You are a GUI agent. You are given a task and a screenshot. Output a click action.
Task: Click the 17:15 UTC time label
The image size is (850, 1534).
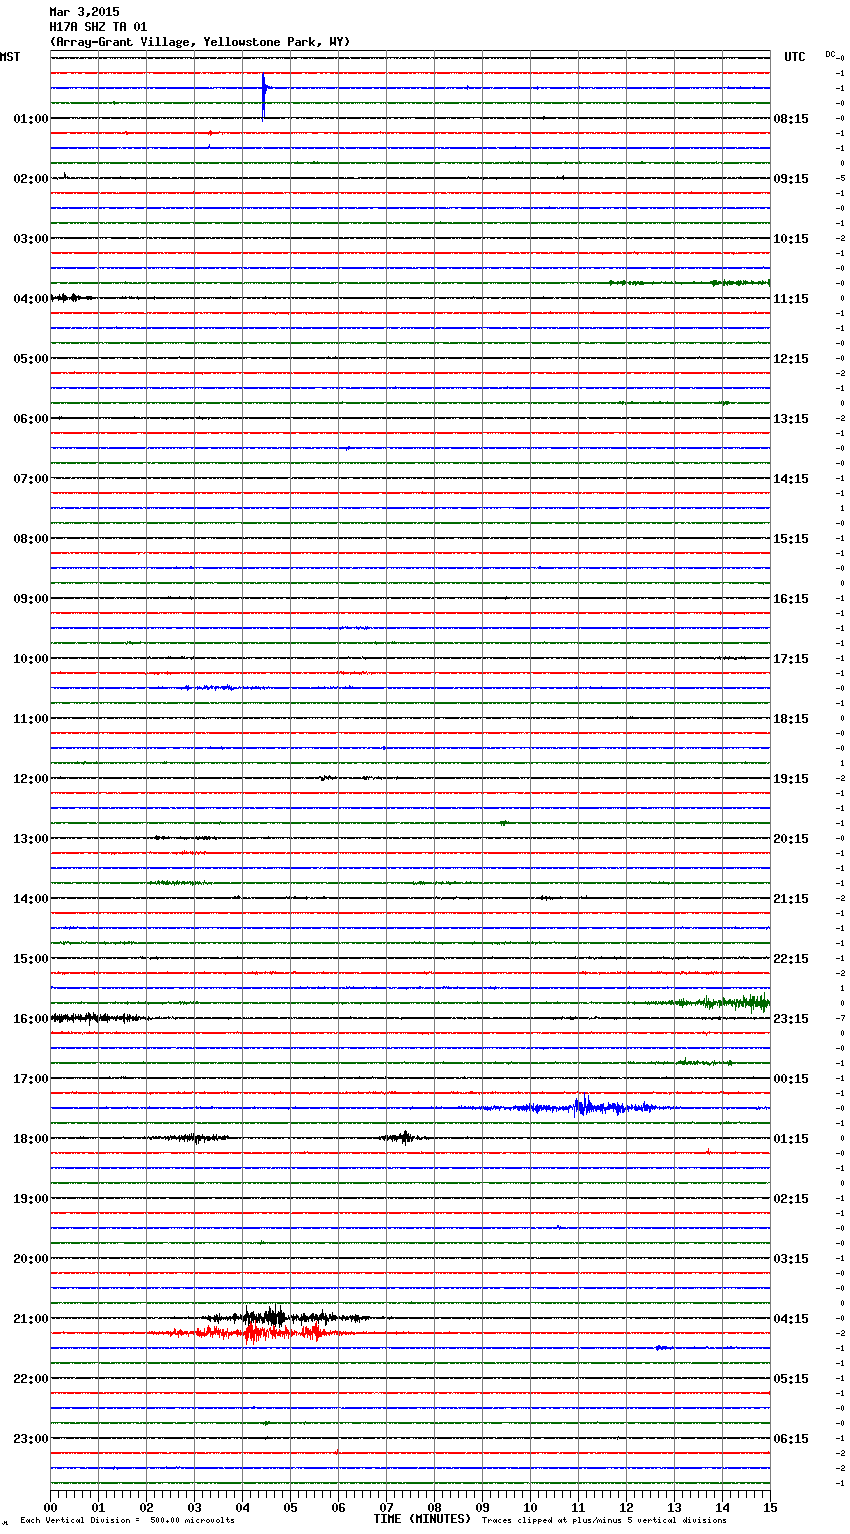coord(791,659)
